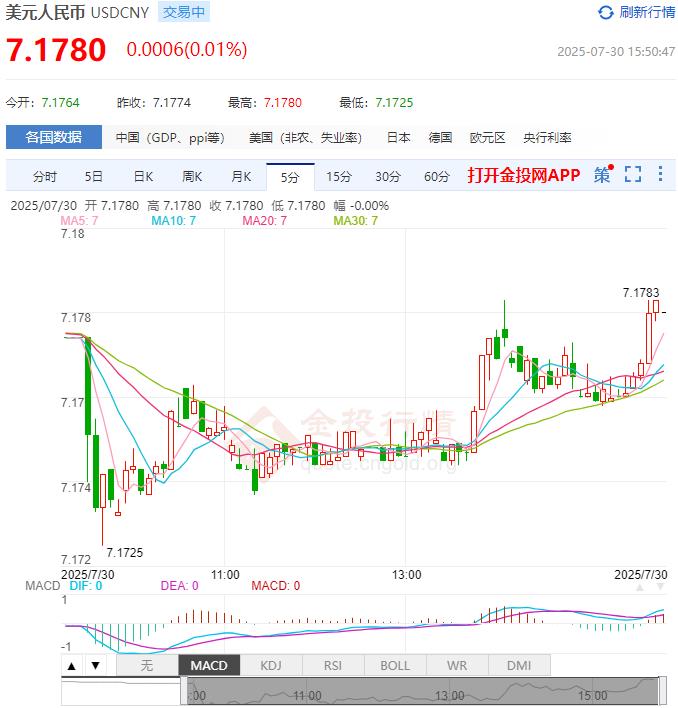This screenshot has width=678, height=708.
Task: Select BOLL indicator tab
Action: [395, 666]
